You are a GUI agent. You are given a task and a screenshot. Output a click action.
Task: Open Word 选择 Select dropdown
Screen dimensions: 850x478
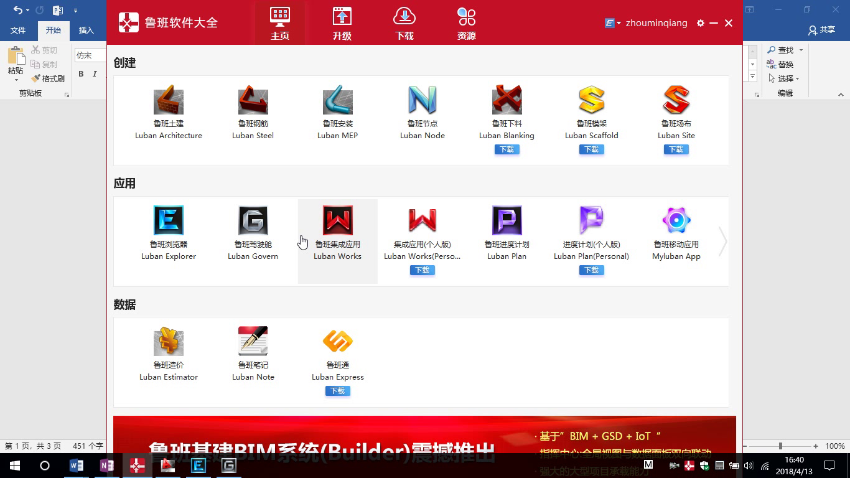[x=784, y=79]
